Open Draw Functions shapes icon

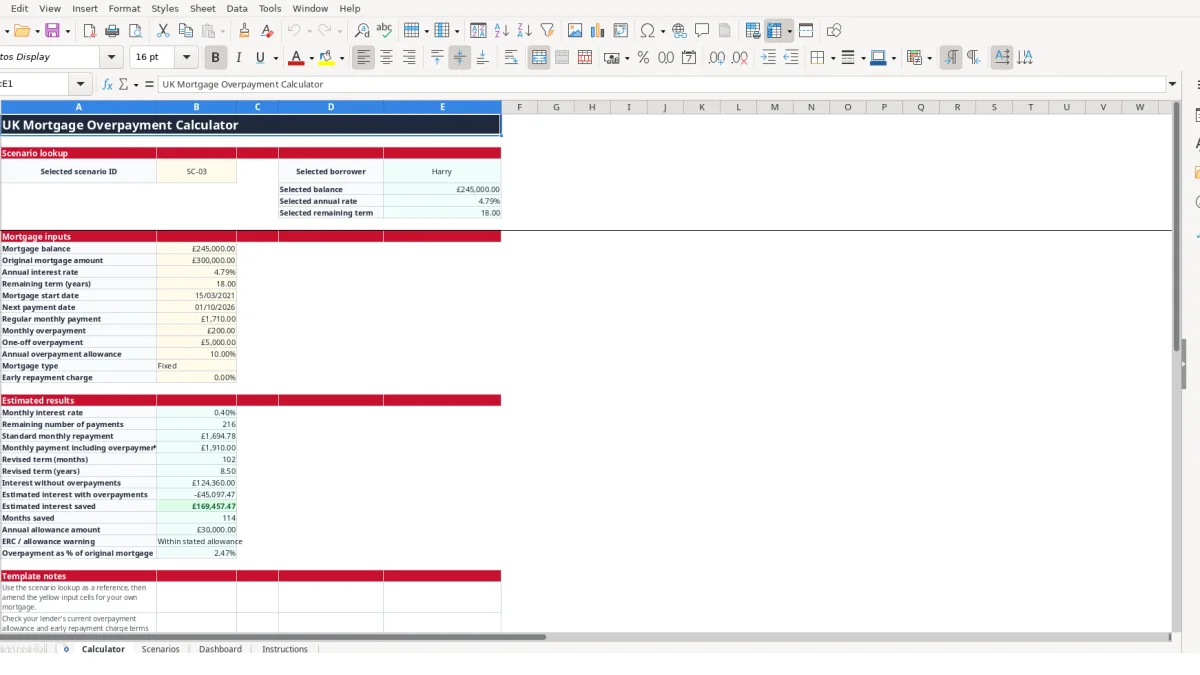[x=834, y=31]
